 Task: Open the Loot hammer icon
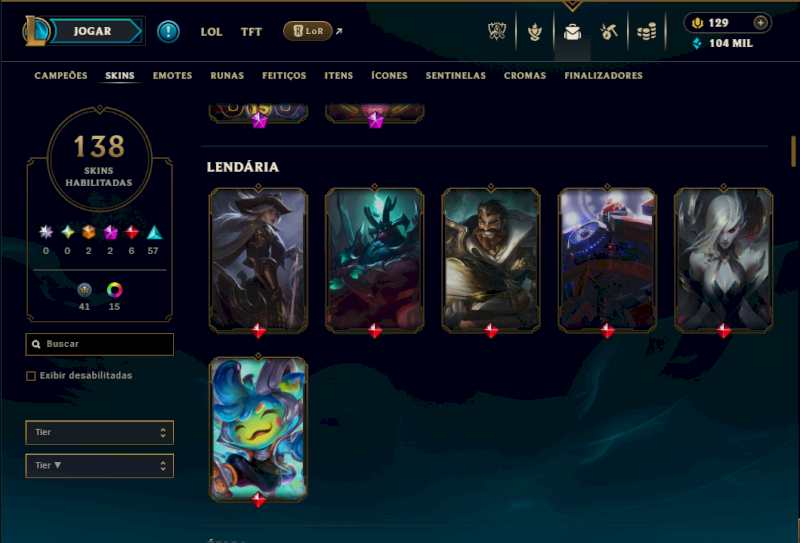pyautogui.click(x=609, y=32)
